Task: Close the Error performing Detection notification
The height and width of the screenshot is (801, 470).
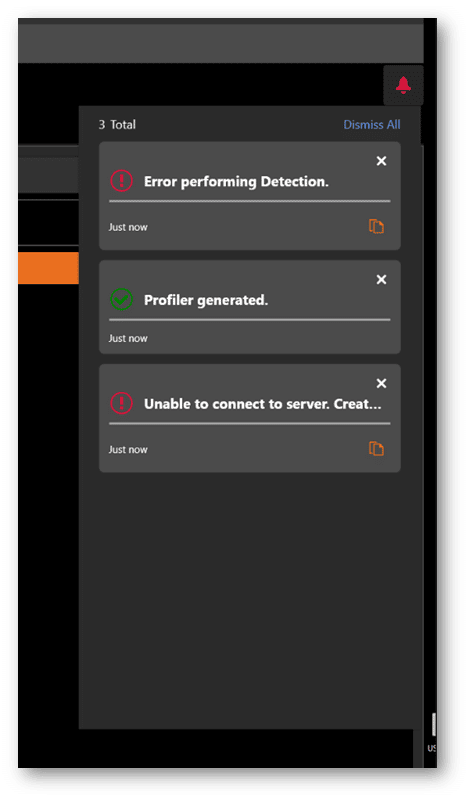Action: (x=381, y=161)
